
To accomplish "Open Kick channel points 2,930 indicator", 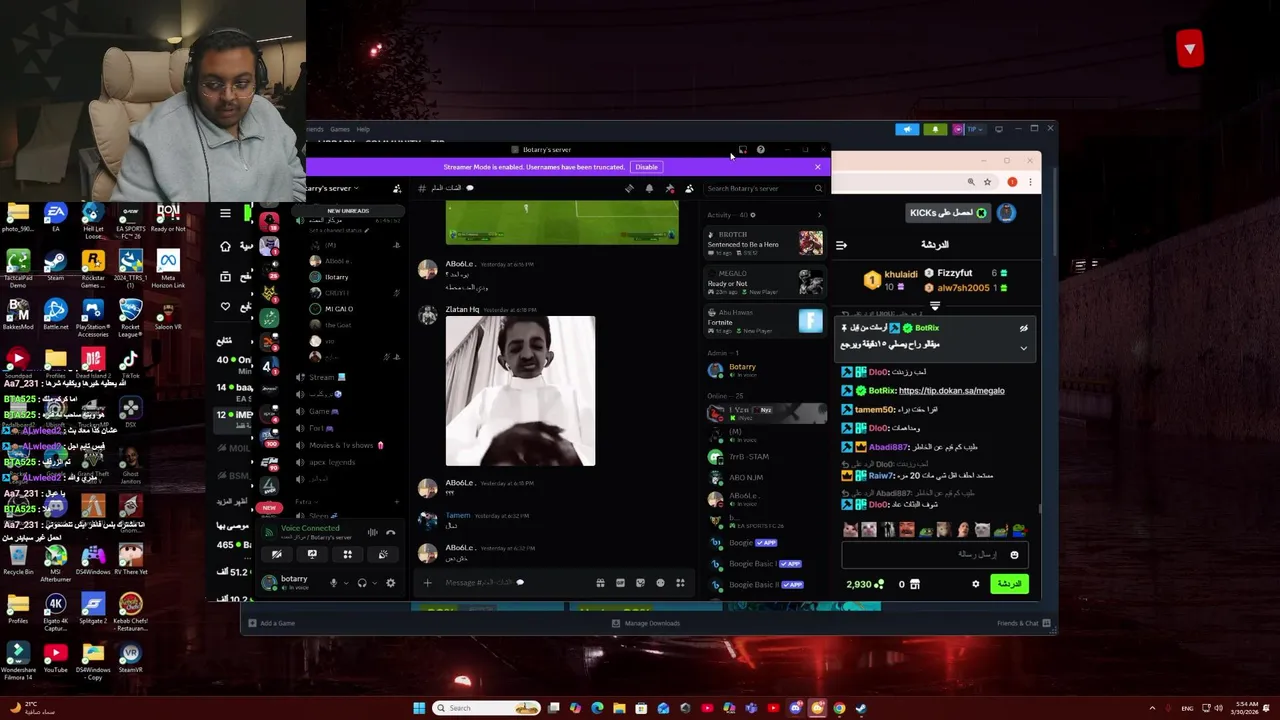I will coord(865,584).
